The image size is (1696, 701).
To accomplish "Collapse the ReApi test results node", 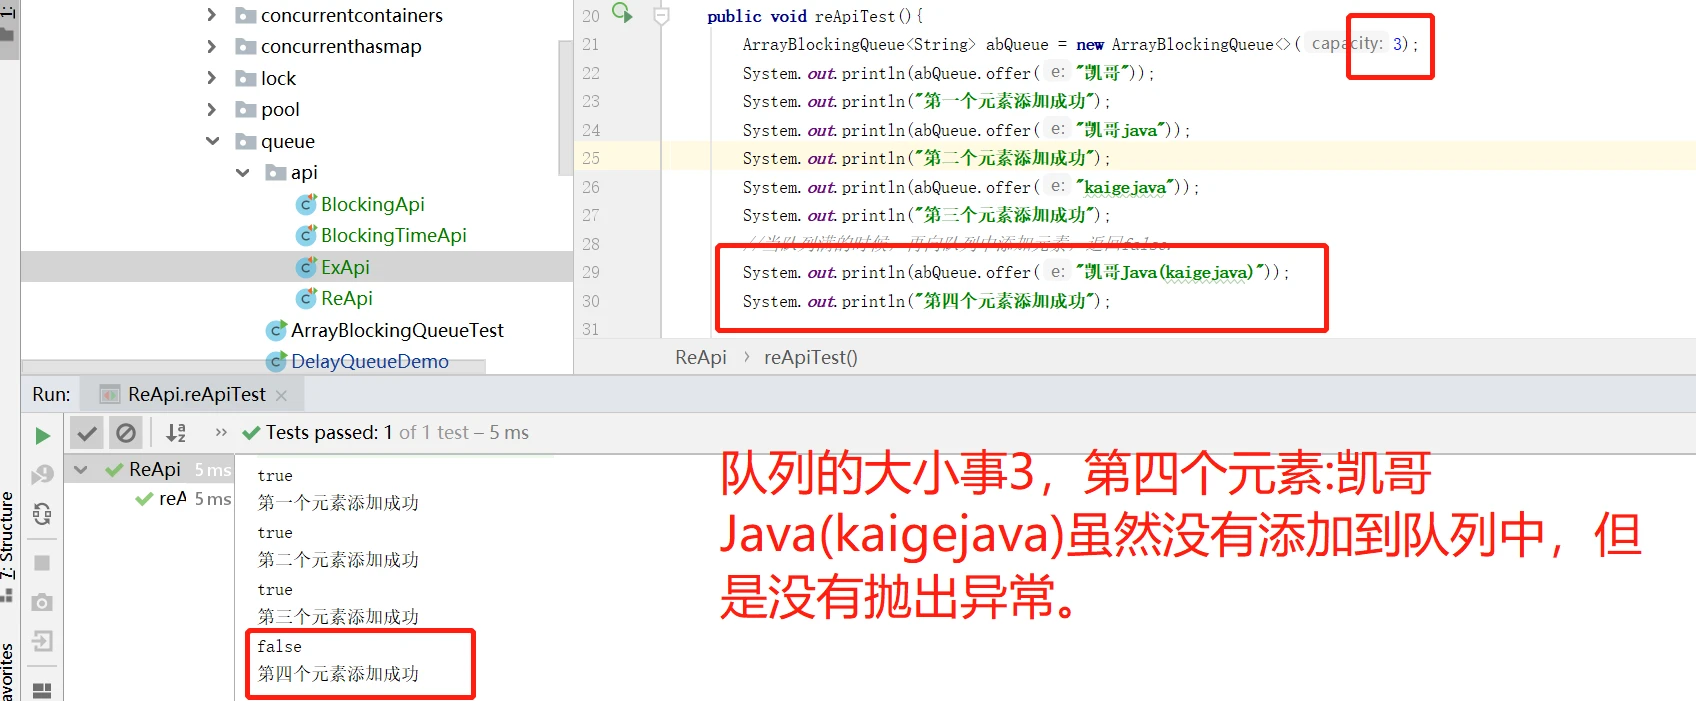I will pos(81,469).
